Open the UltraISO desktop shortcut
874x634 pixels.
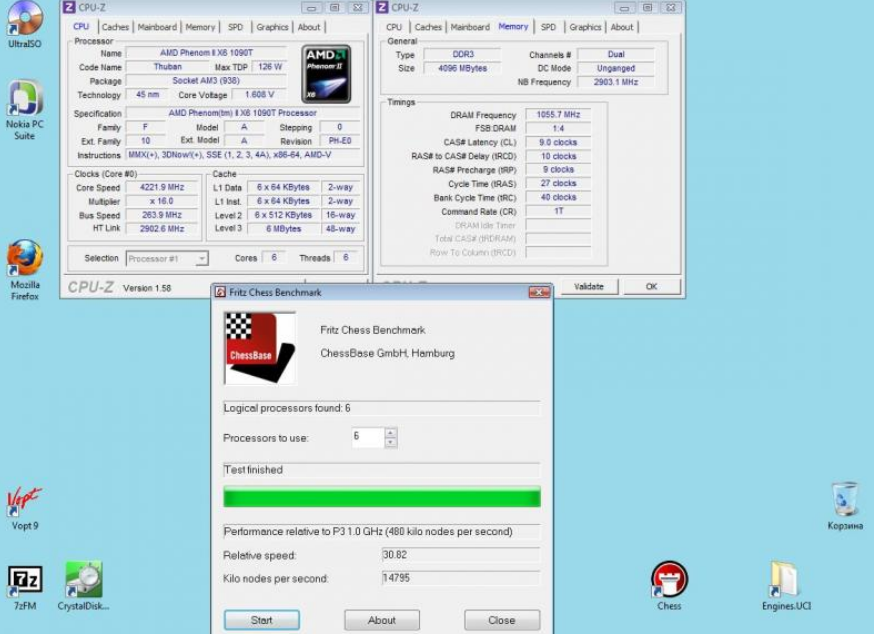[25, 23]
